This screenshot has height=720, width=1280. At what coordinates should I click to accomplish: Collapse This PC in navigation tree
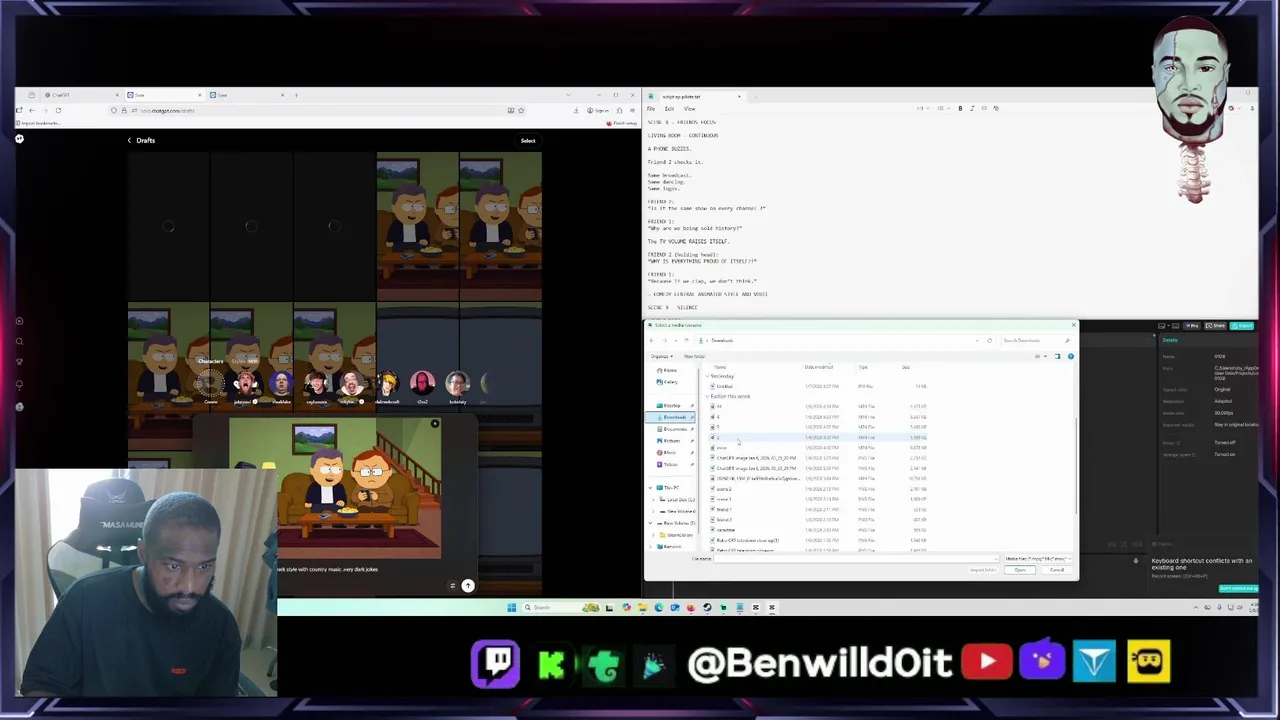click(650, 488)
